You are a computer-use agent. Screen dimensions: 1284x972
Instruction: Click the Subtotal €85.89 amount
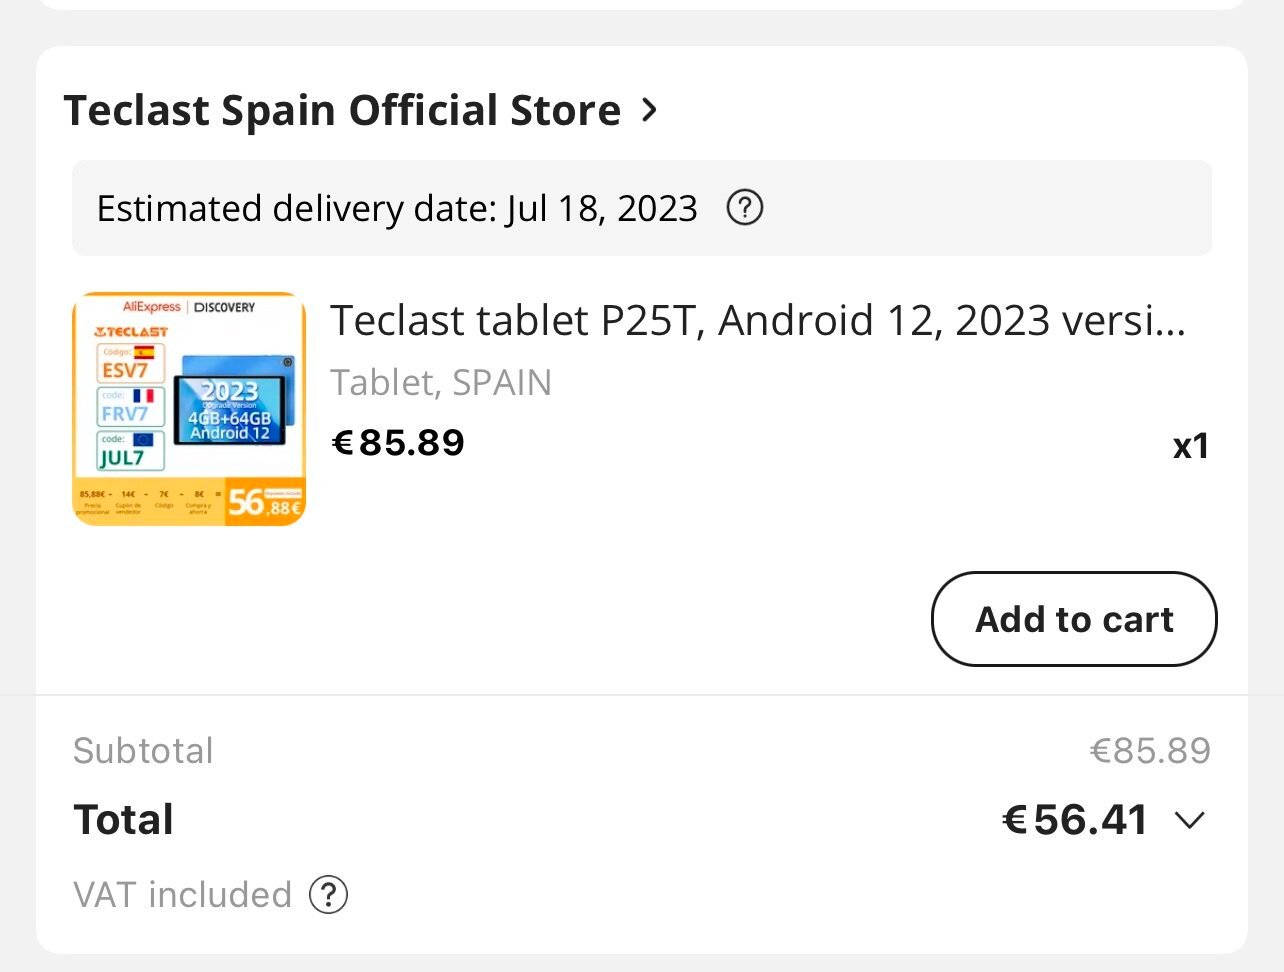tap(1150, 751)
